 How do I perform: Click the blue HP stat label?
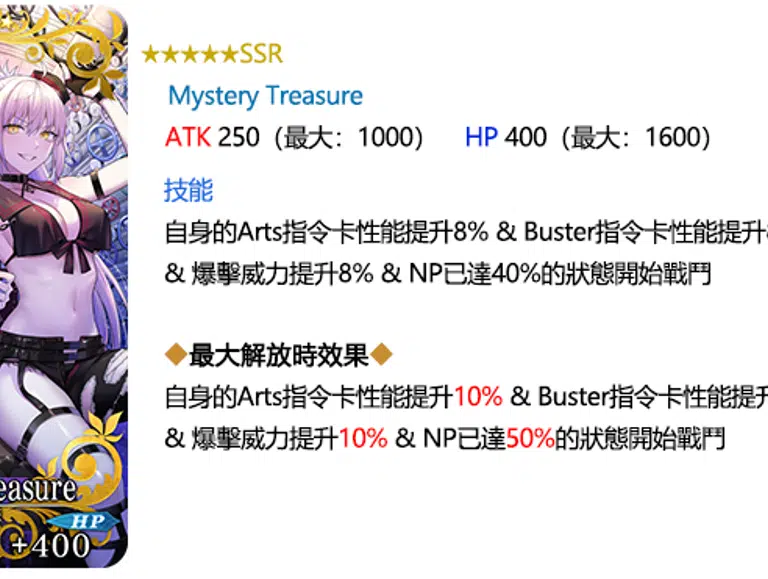point(481,137)
